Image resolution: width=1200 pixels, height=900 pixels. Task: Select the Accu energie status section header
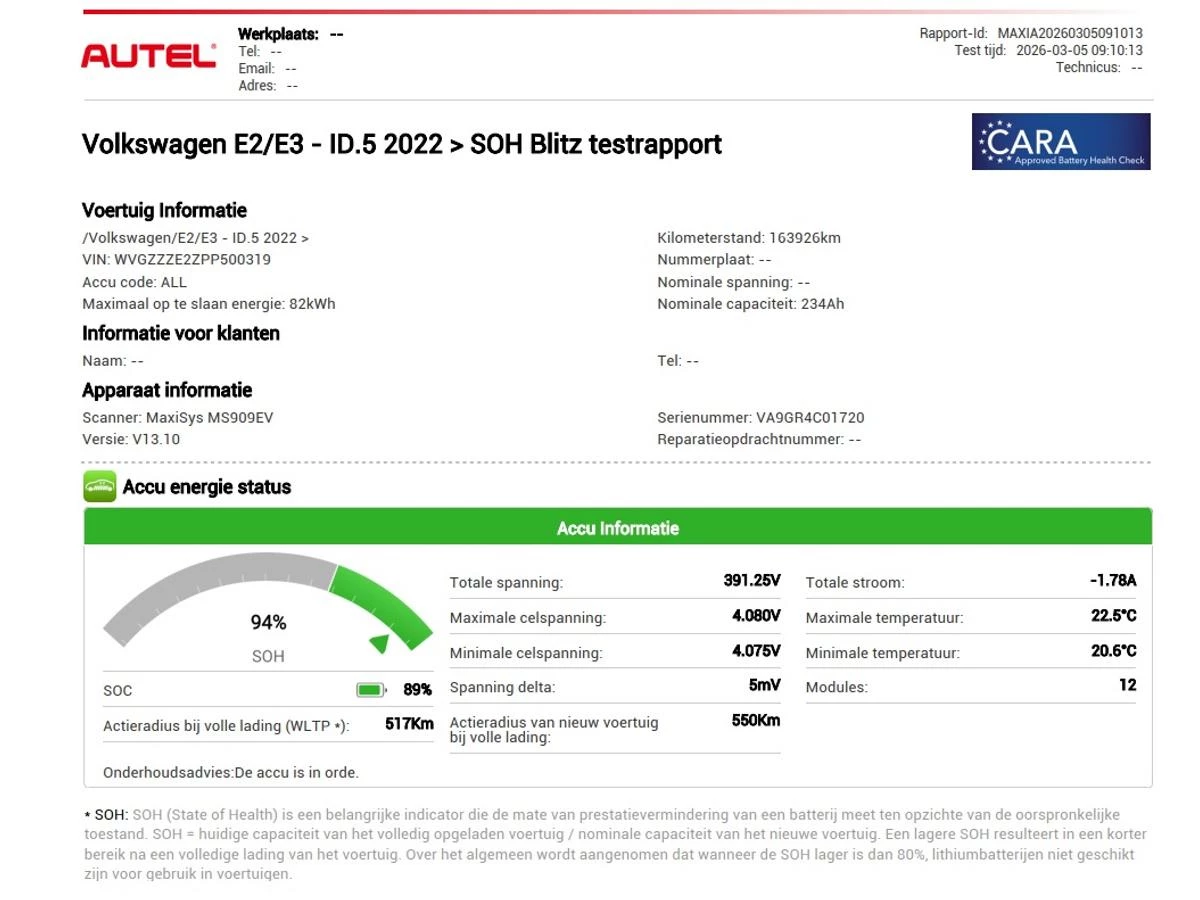coord(206,487)
